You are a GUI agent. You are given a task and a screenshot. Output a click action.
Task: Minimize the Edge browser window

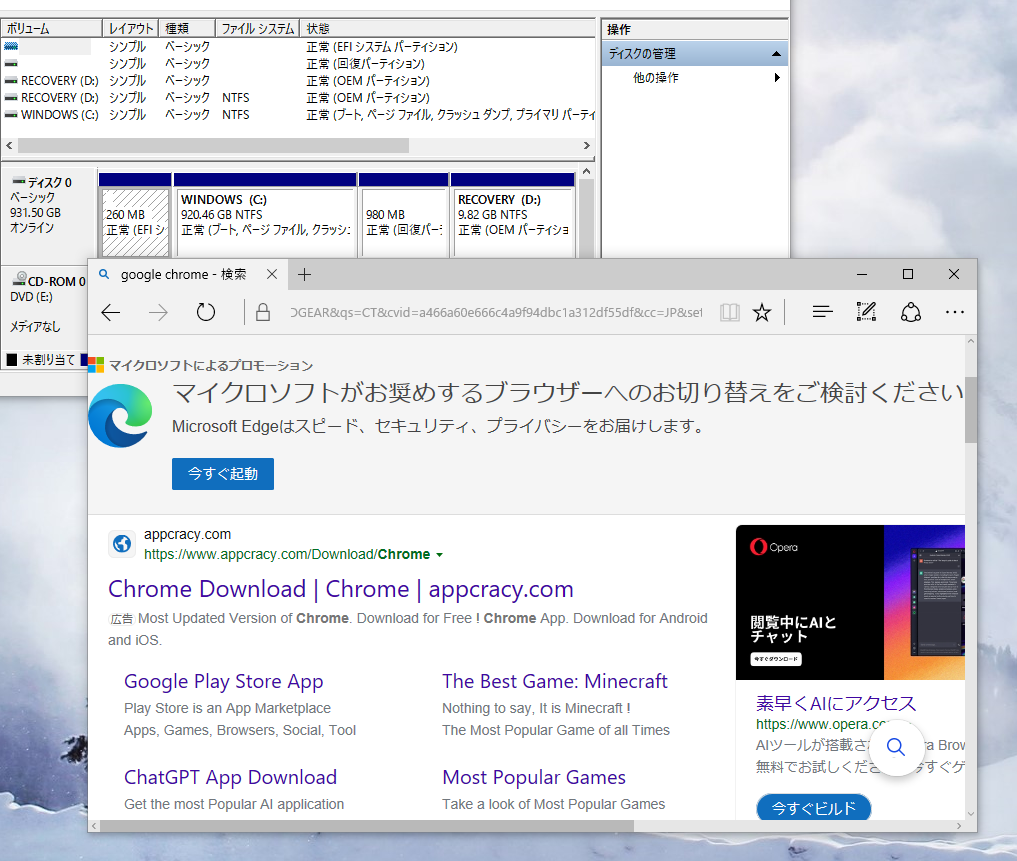pos(862,274)
